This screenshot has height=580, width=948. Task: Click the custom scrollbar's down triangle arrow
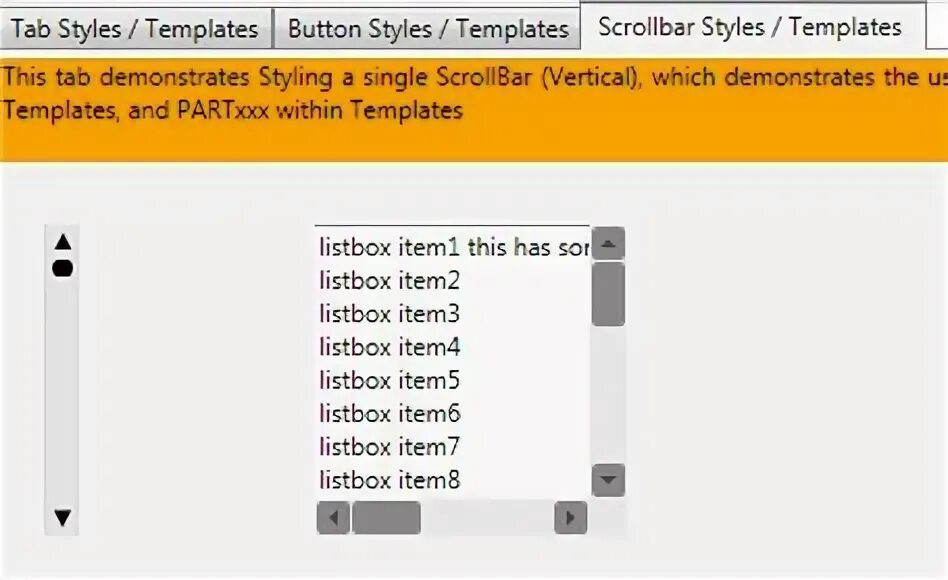click(x=63, y=517)
